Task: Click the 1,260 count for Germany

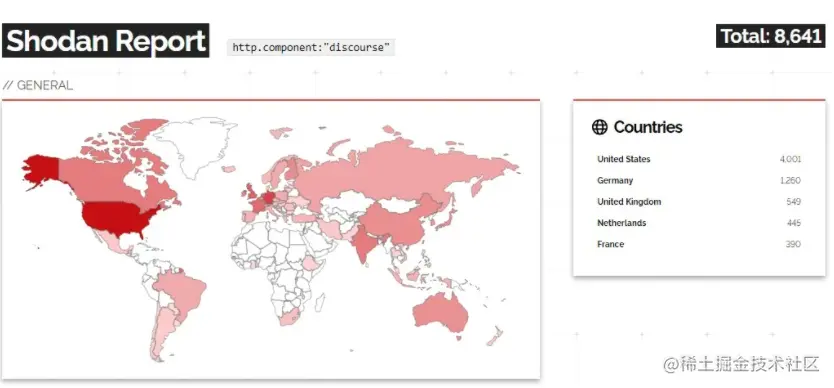Action: [790, 180]
